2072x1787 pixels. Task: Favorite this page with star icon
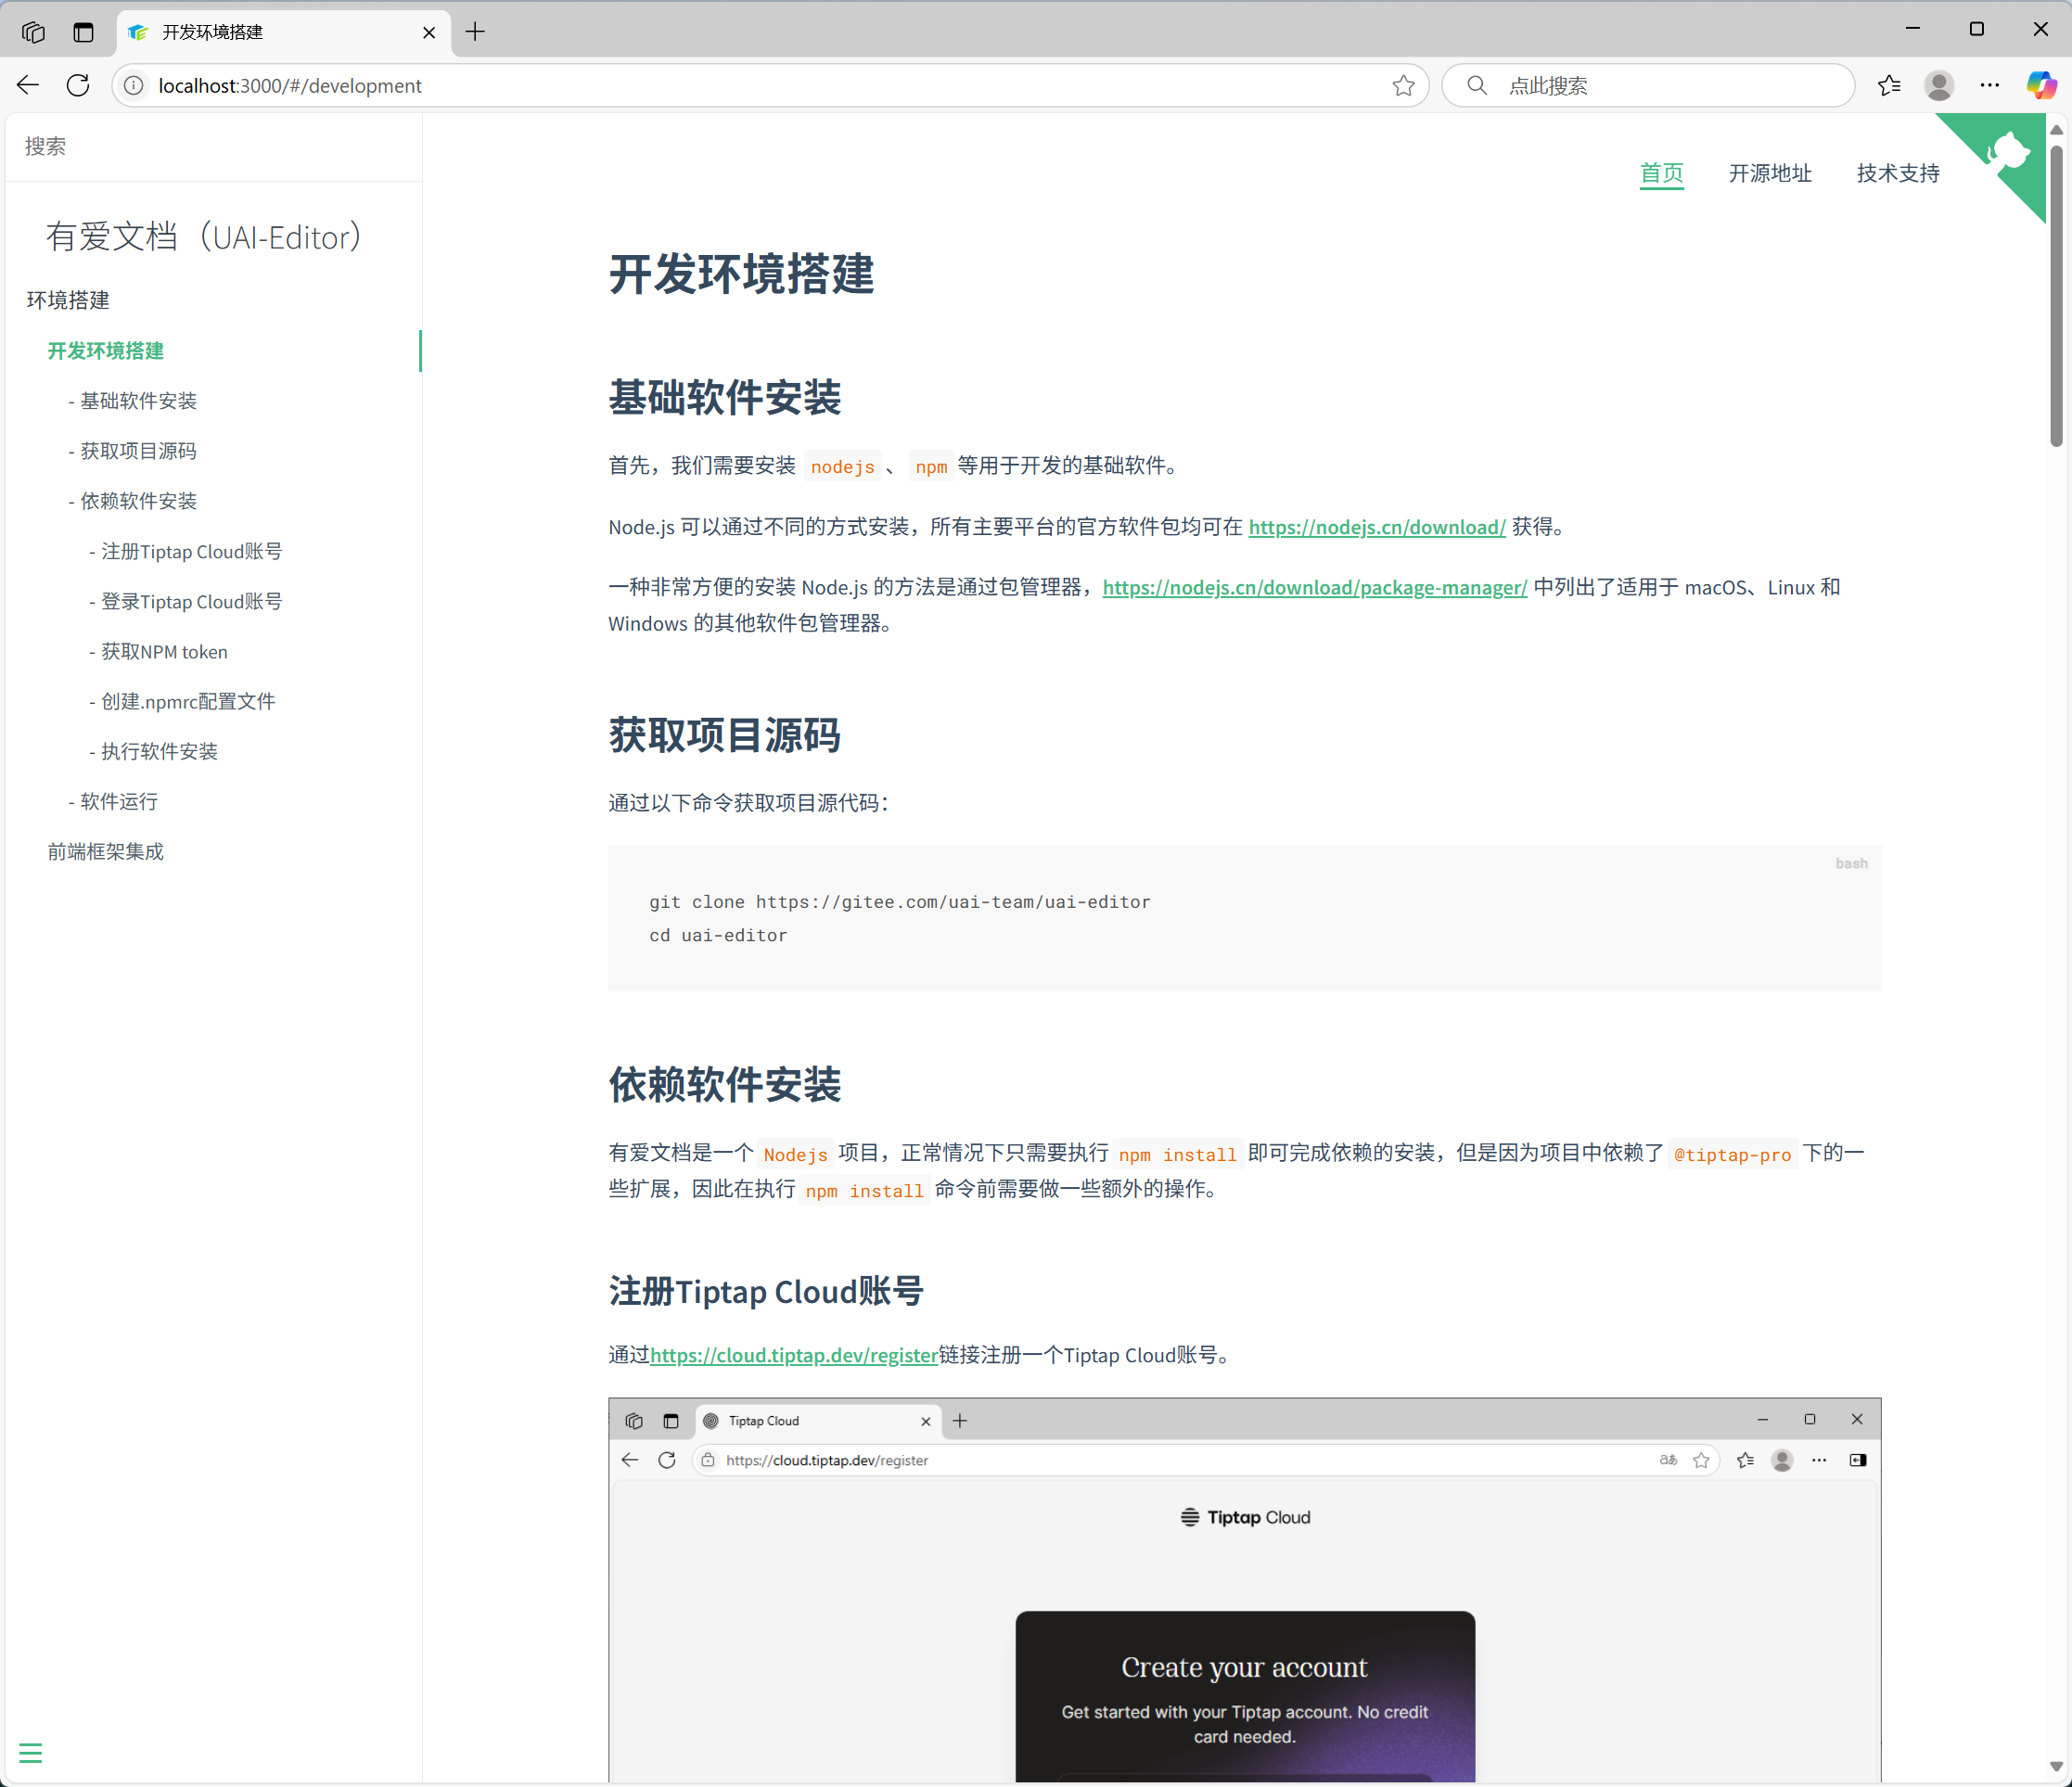tap(1403, 86)
